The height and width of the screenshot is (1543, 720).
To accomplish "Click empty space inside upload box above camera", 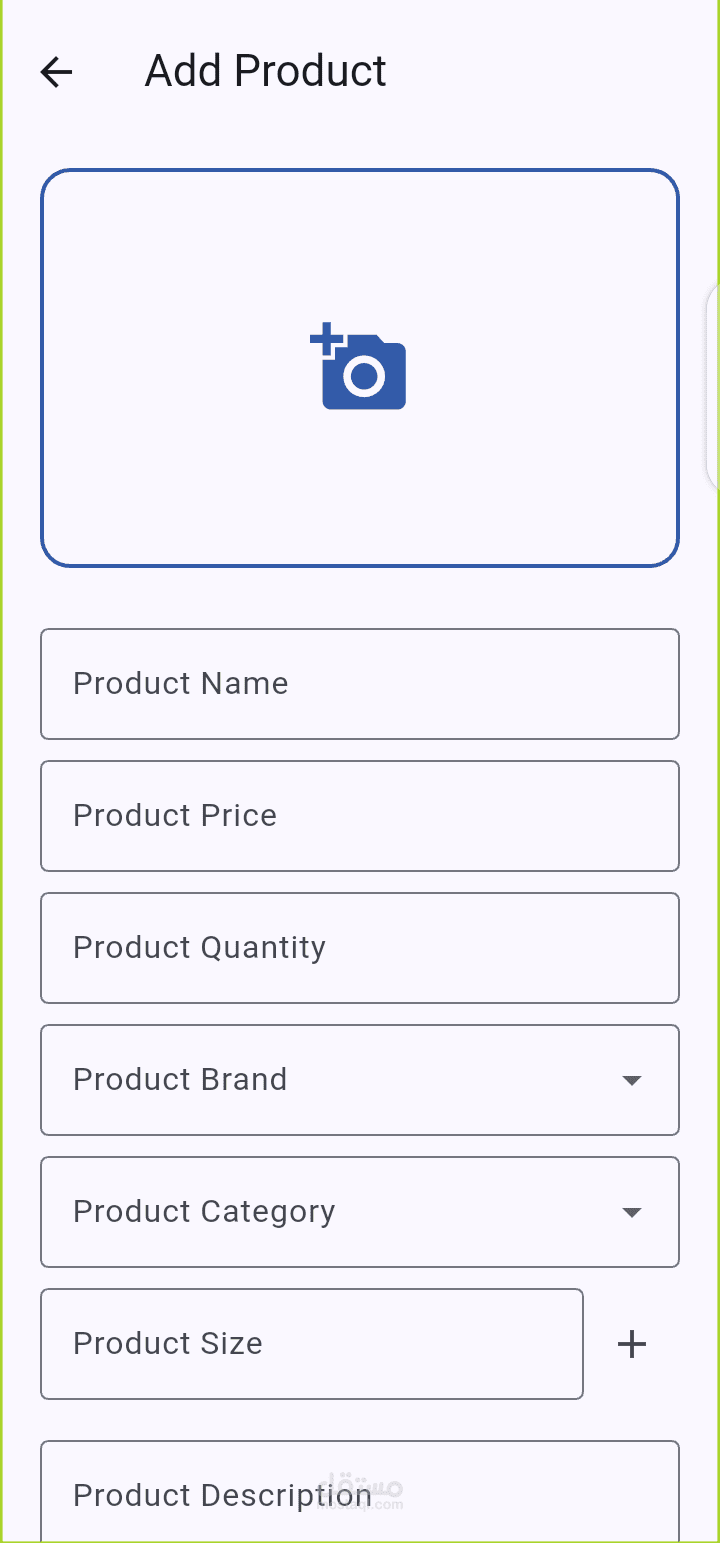I will pos(360,245).
